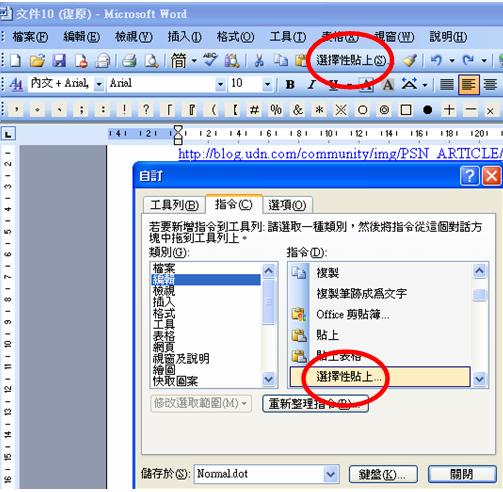Toggle the distributed alignment icon

pos(447,84)
